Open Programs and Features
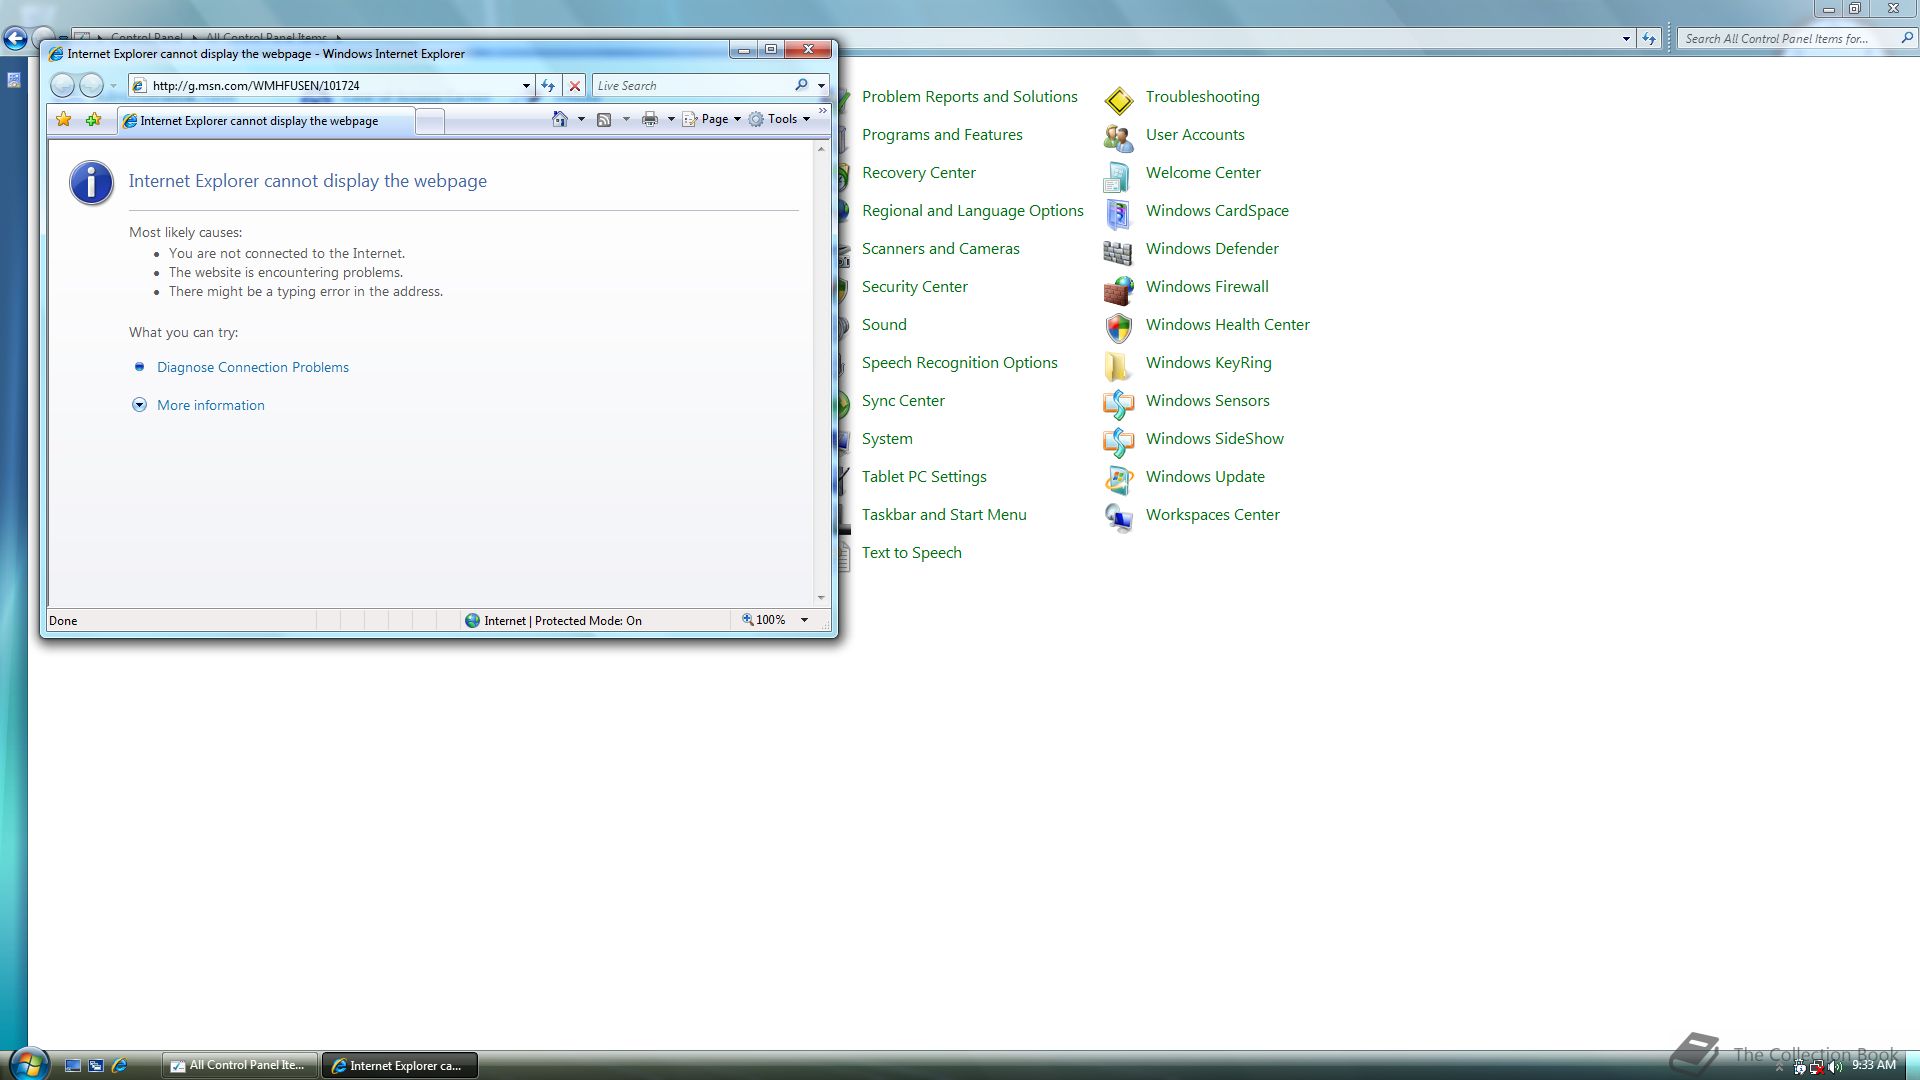 (x=942, y=135)
